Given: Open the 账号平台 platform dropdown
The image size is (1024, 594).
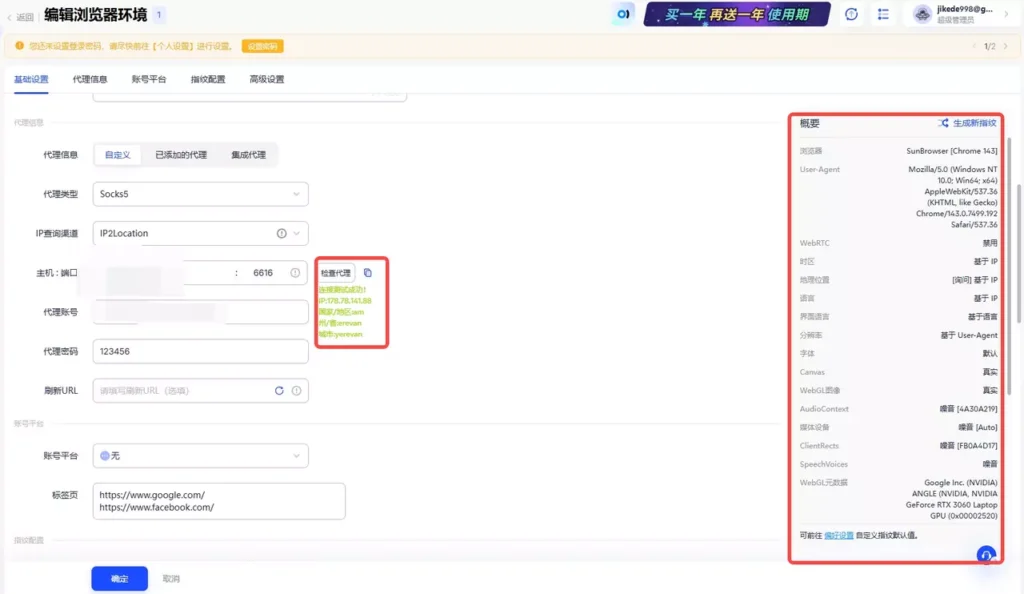Looking at the screenshot, I should tap(200, 454).
